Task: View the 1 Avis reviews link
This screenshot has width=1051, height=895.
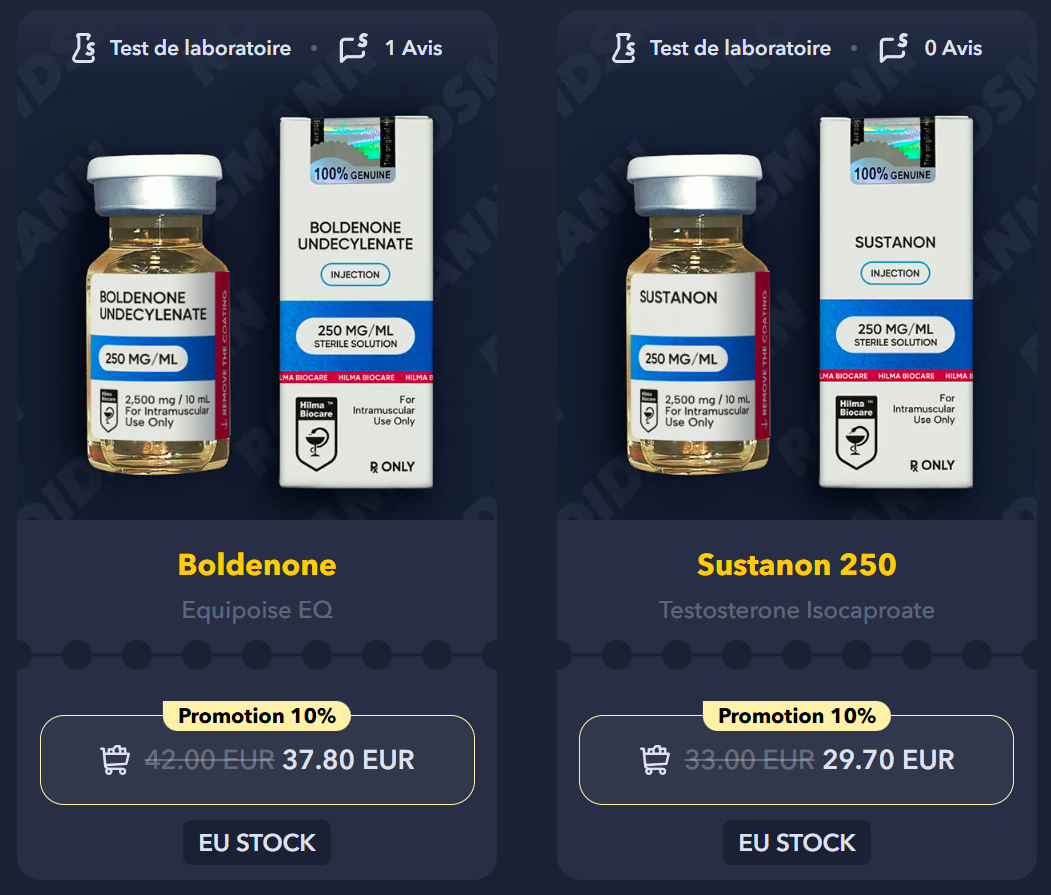Action: pos(414,48)
